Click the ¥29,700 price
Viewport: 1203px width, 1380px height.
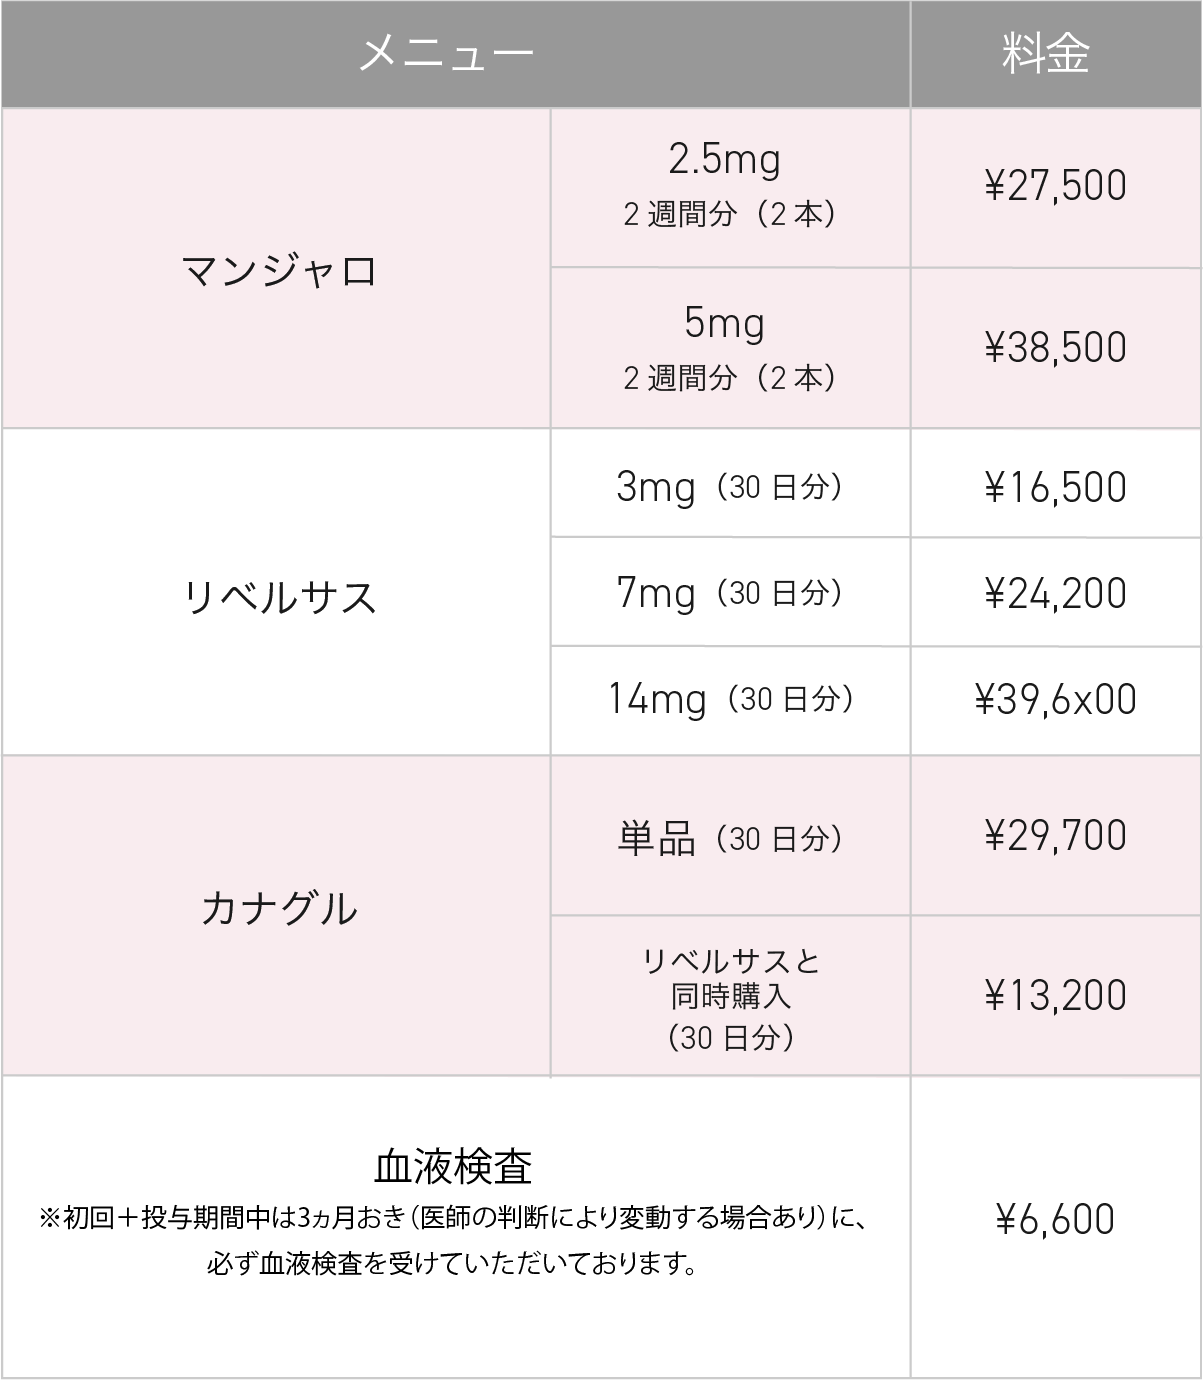(x=1056, y=836)
